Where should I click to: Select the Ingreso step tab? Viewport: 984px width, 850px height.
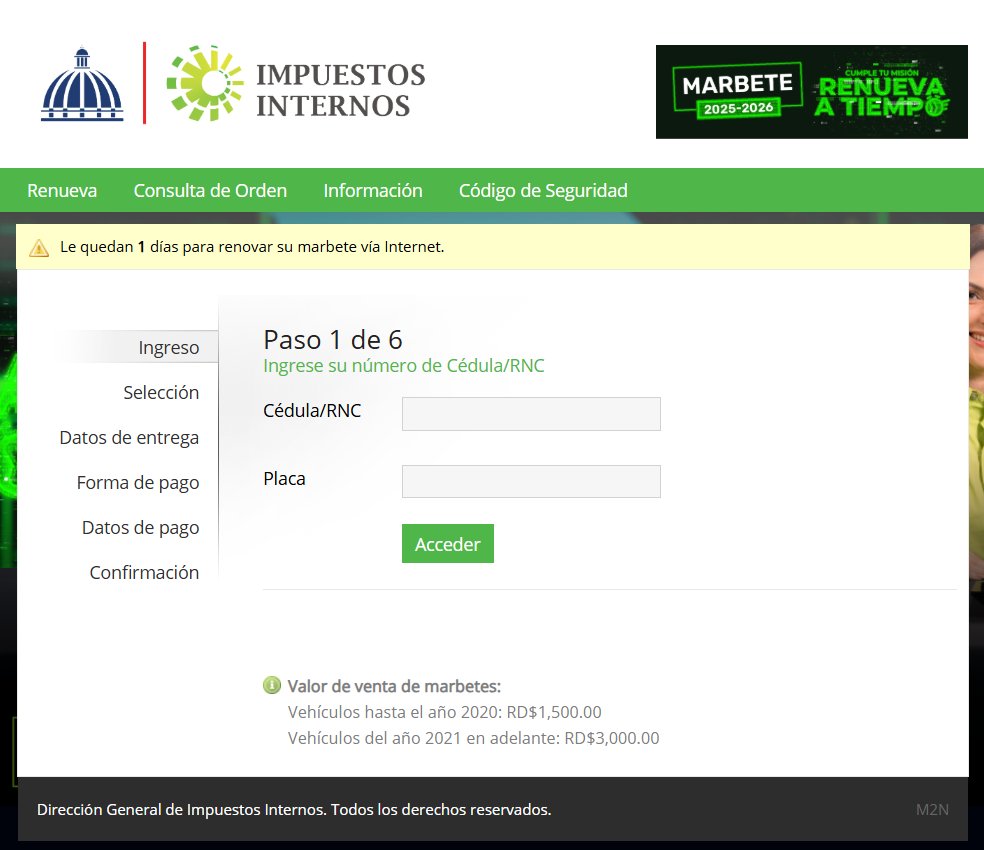(x=169, y=347)
